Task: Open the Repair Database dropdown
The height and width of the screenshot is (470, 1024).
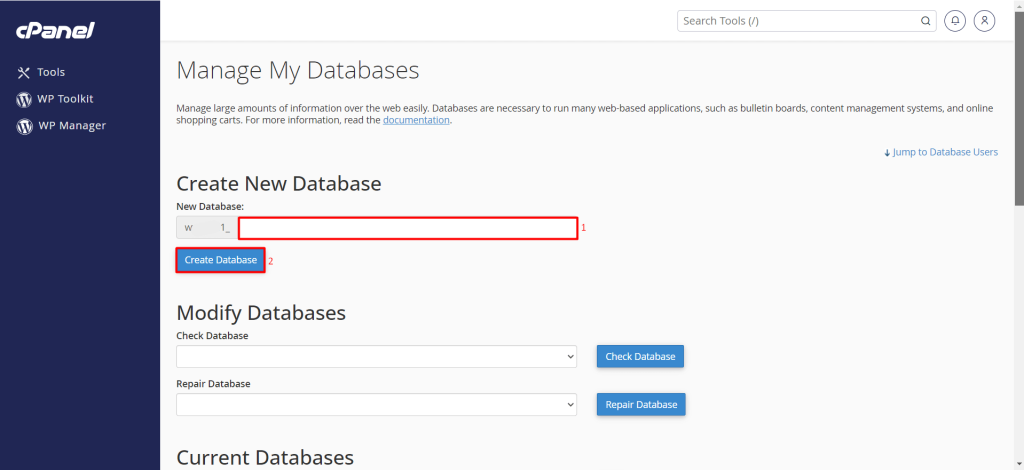Action: (377, 404)
